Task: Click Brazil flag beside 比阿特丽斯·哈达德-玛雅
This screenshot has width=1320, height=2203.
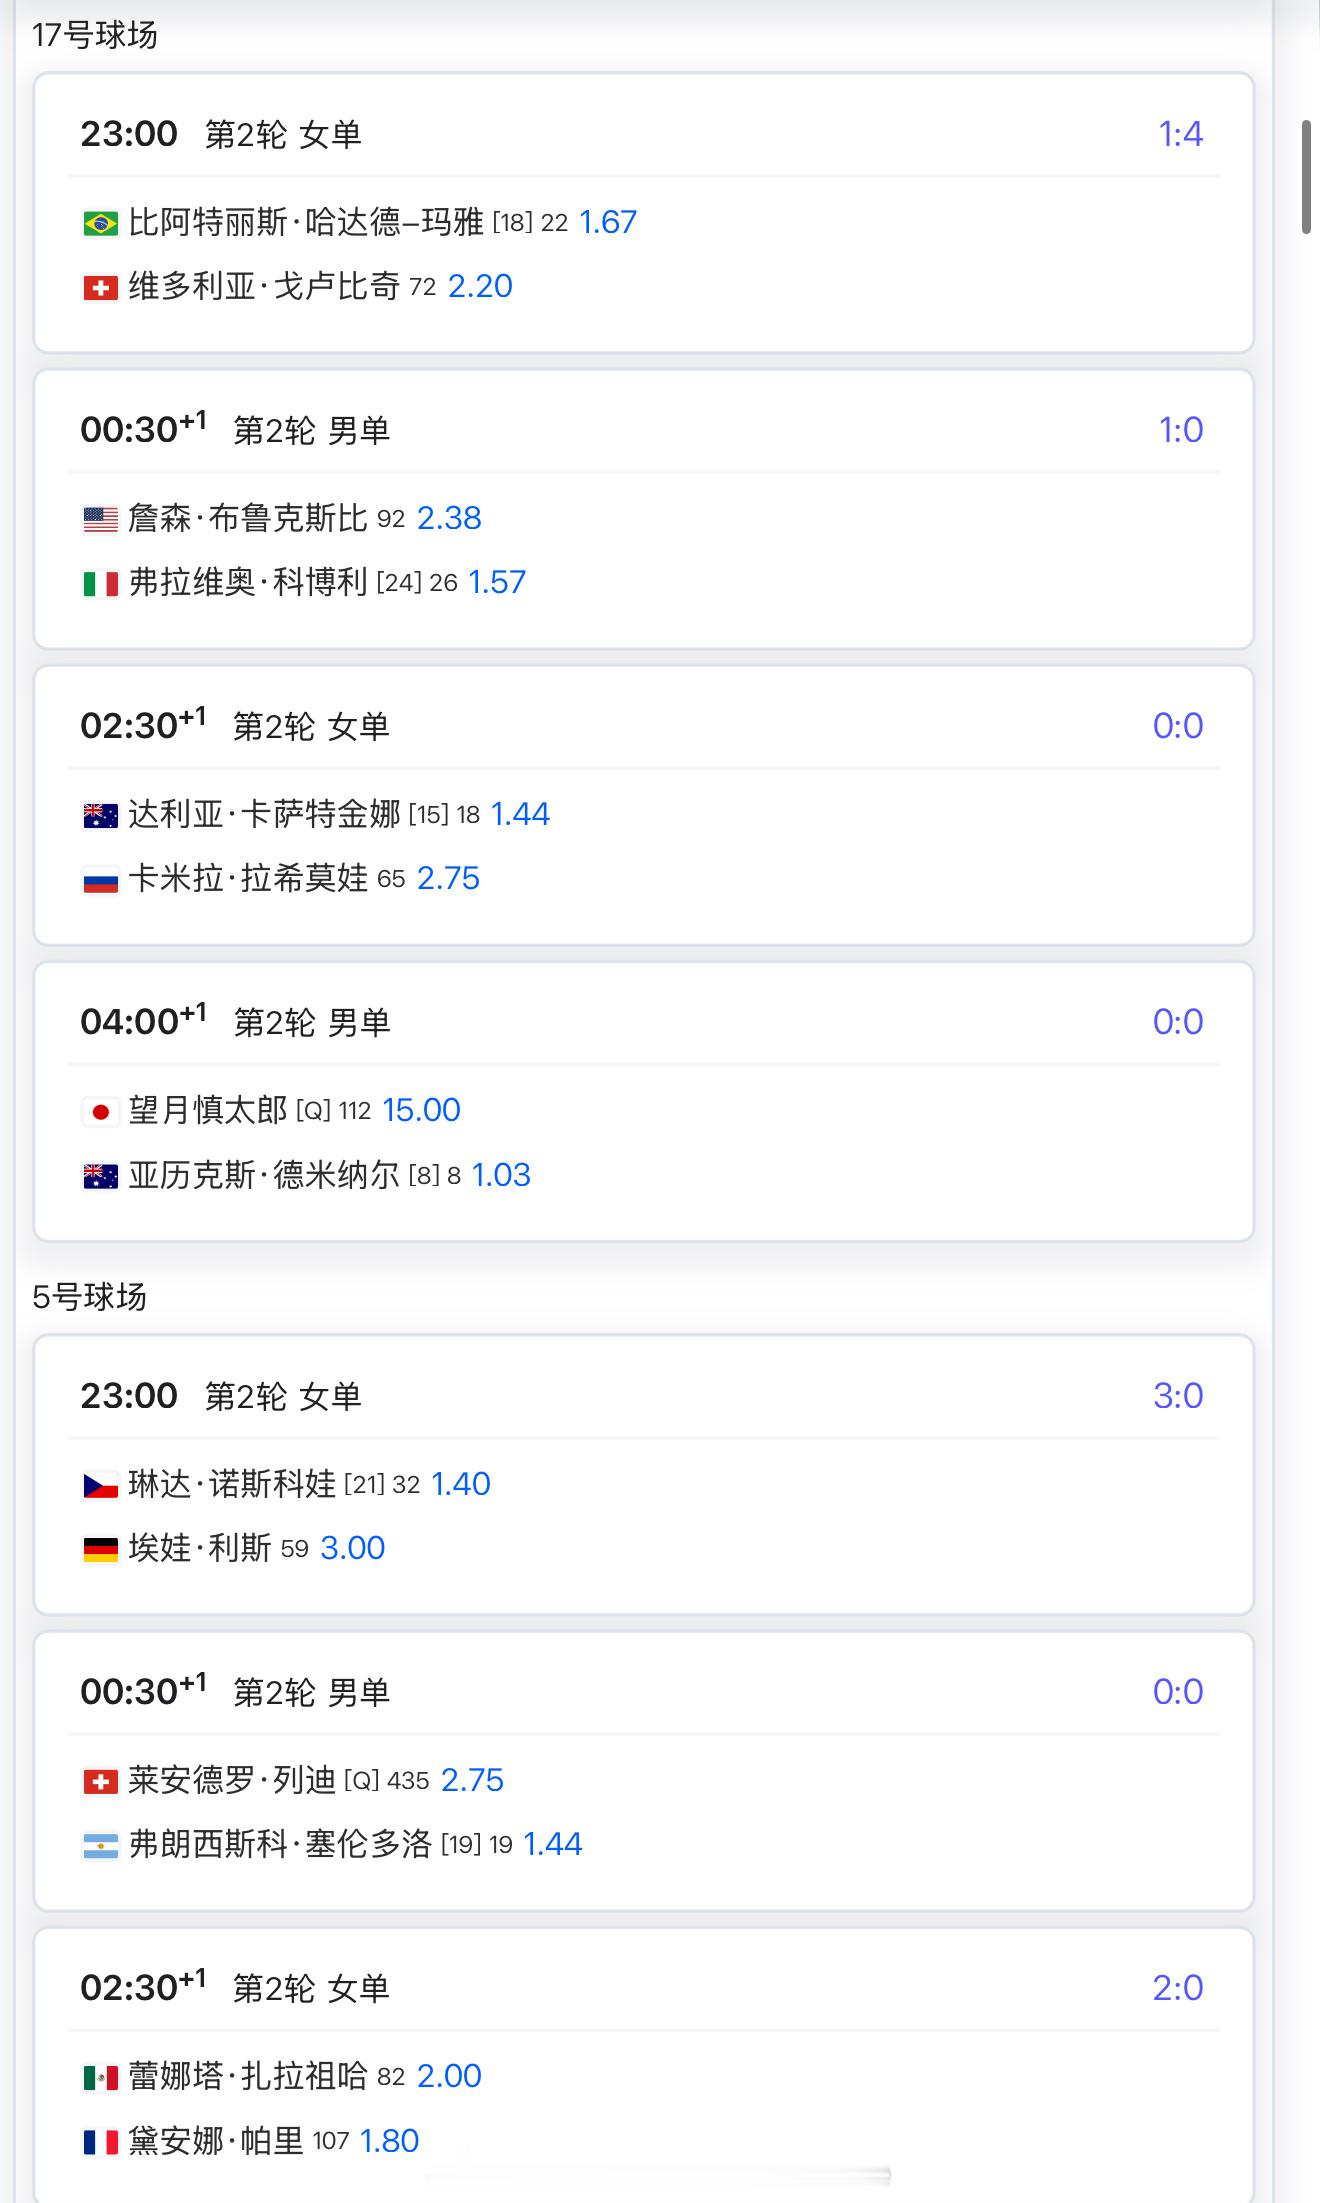Action: (100, 223)
